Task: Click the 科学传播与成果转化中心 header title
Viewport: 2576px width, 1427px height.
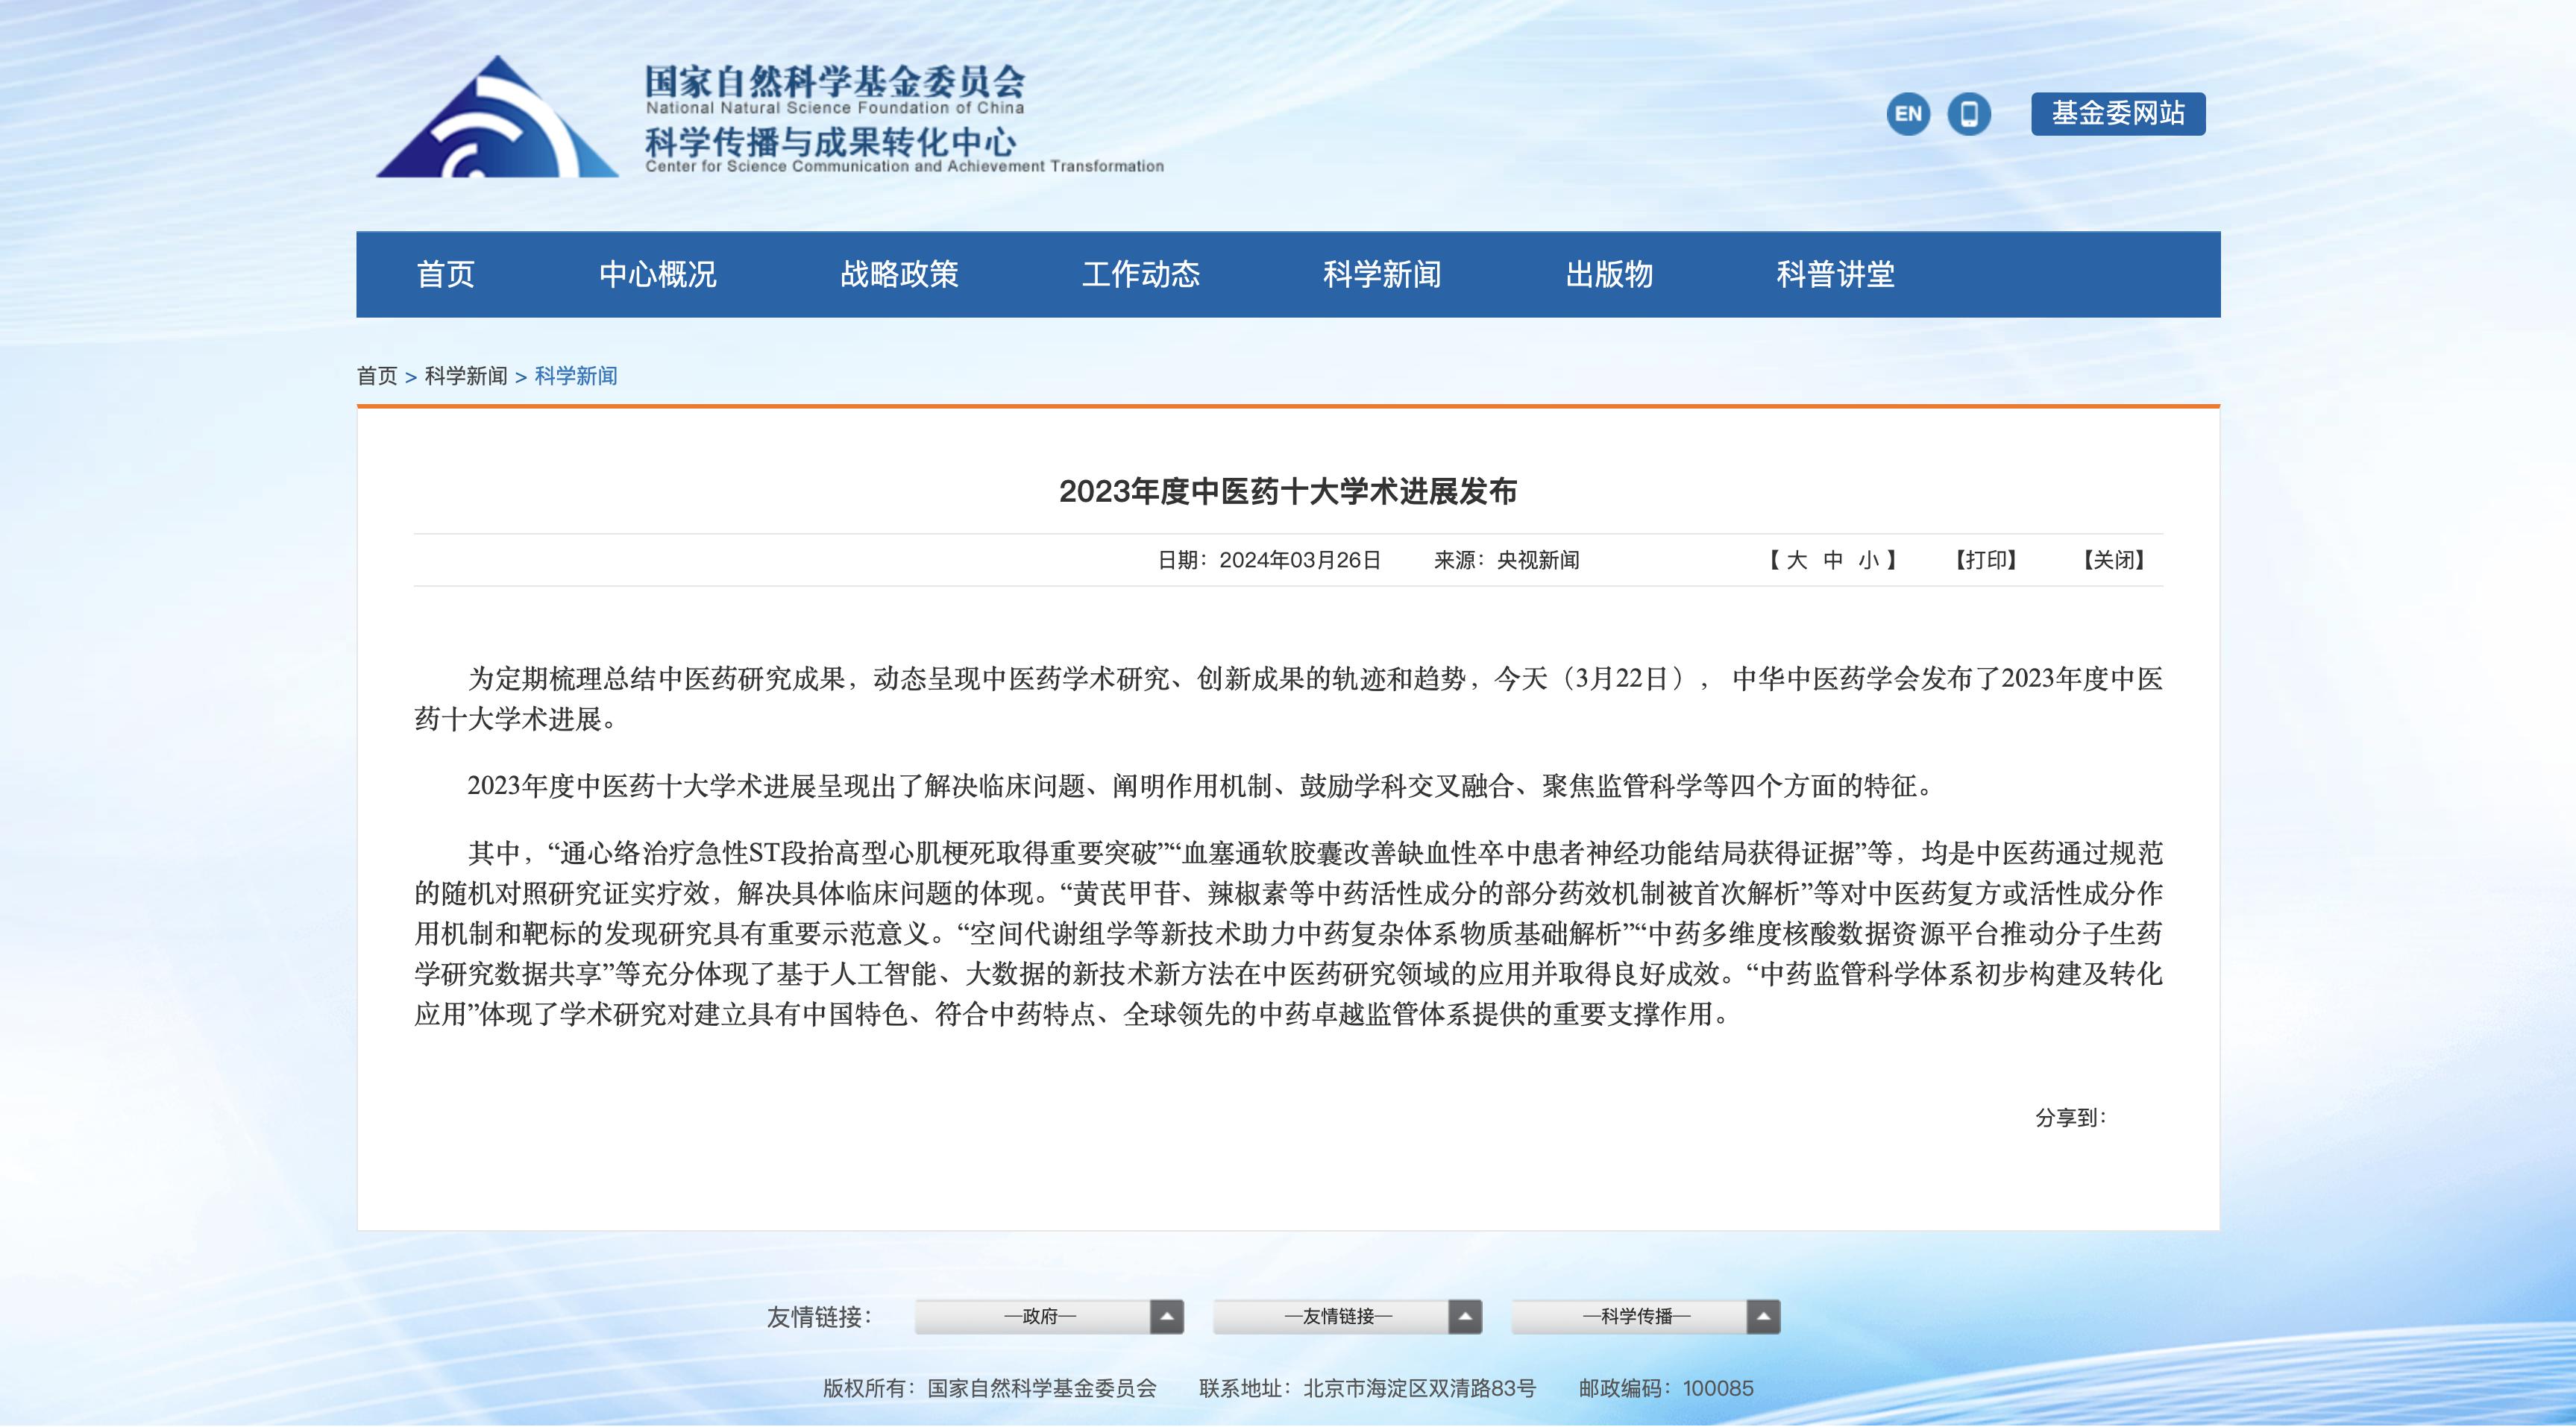Action: tap(830, 142)
